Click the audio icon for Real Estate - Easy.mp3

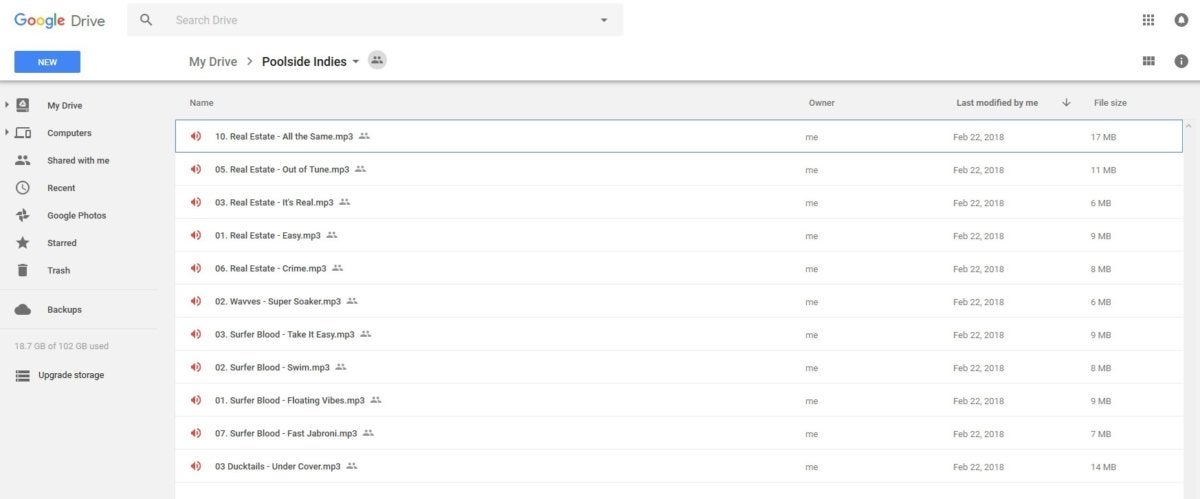click(x=196, y=235)
